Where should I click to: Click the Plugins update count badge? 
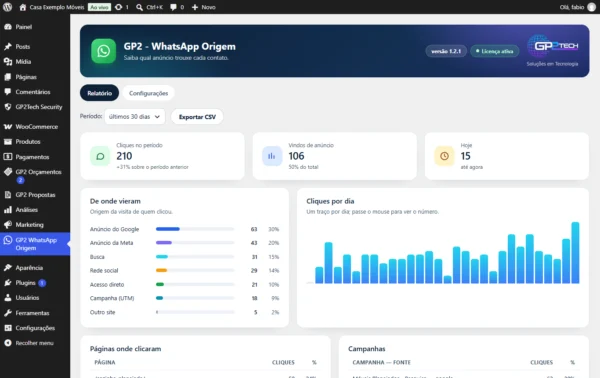point(42,283)
